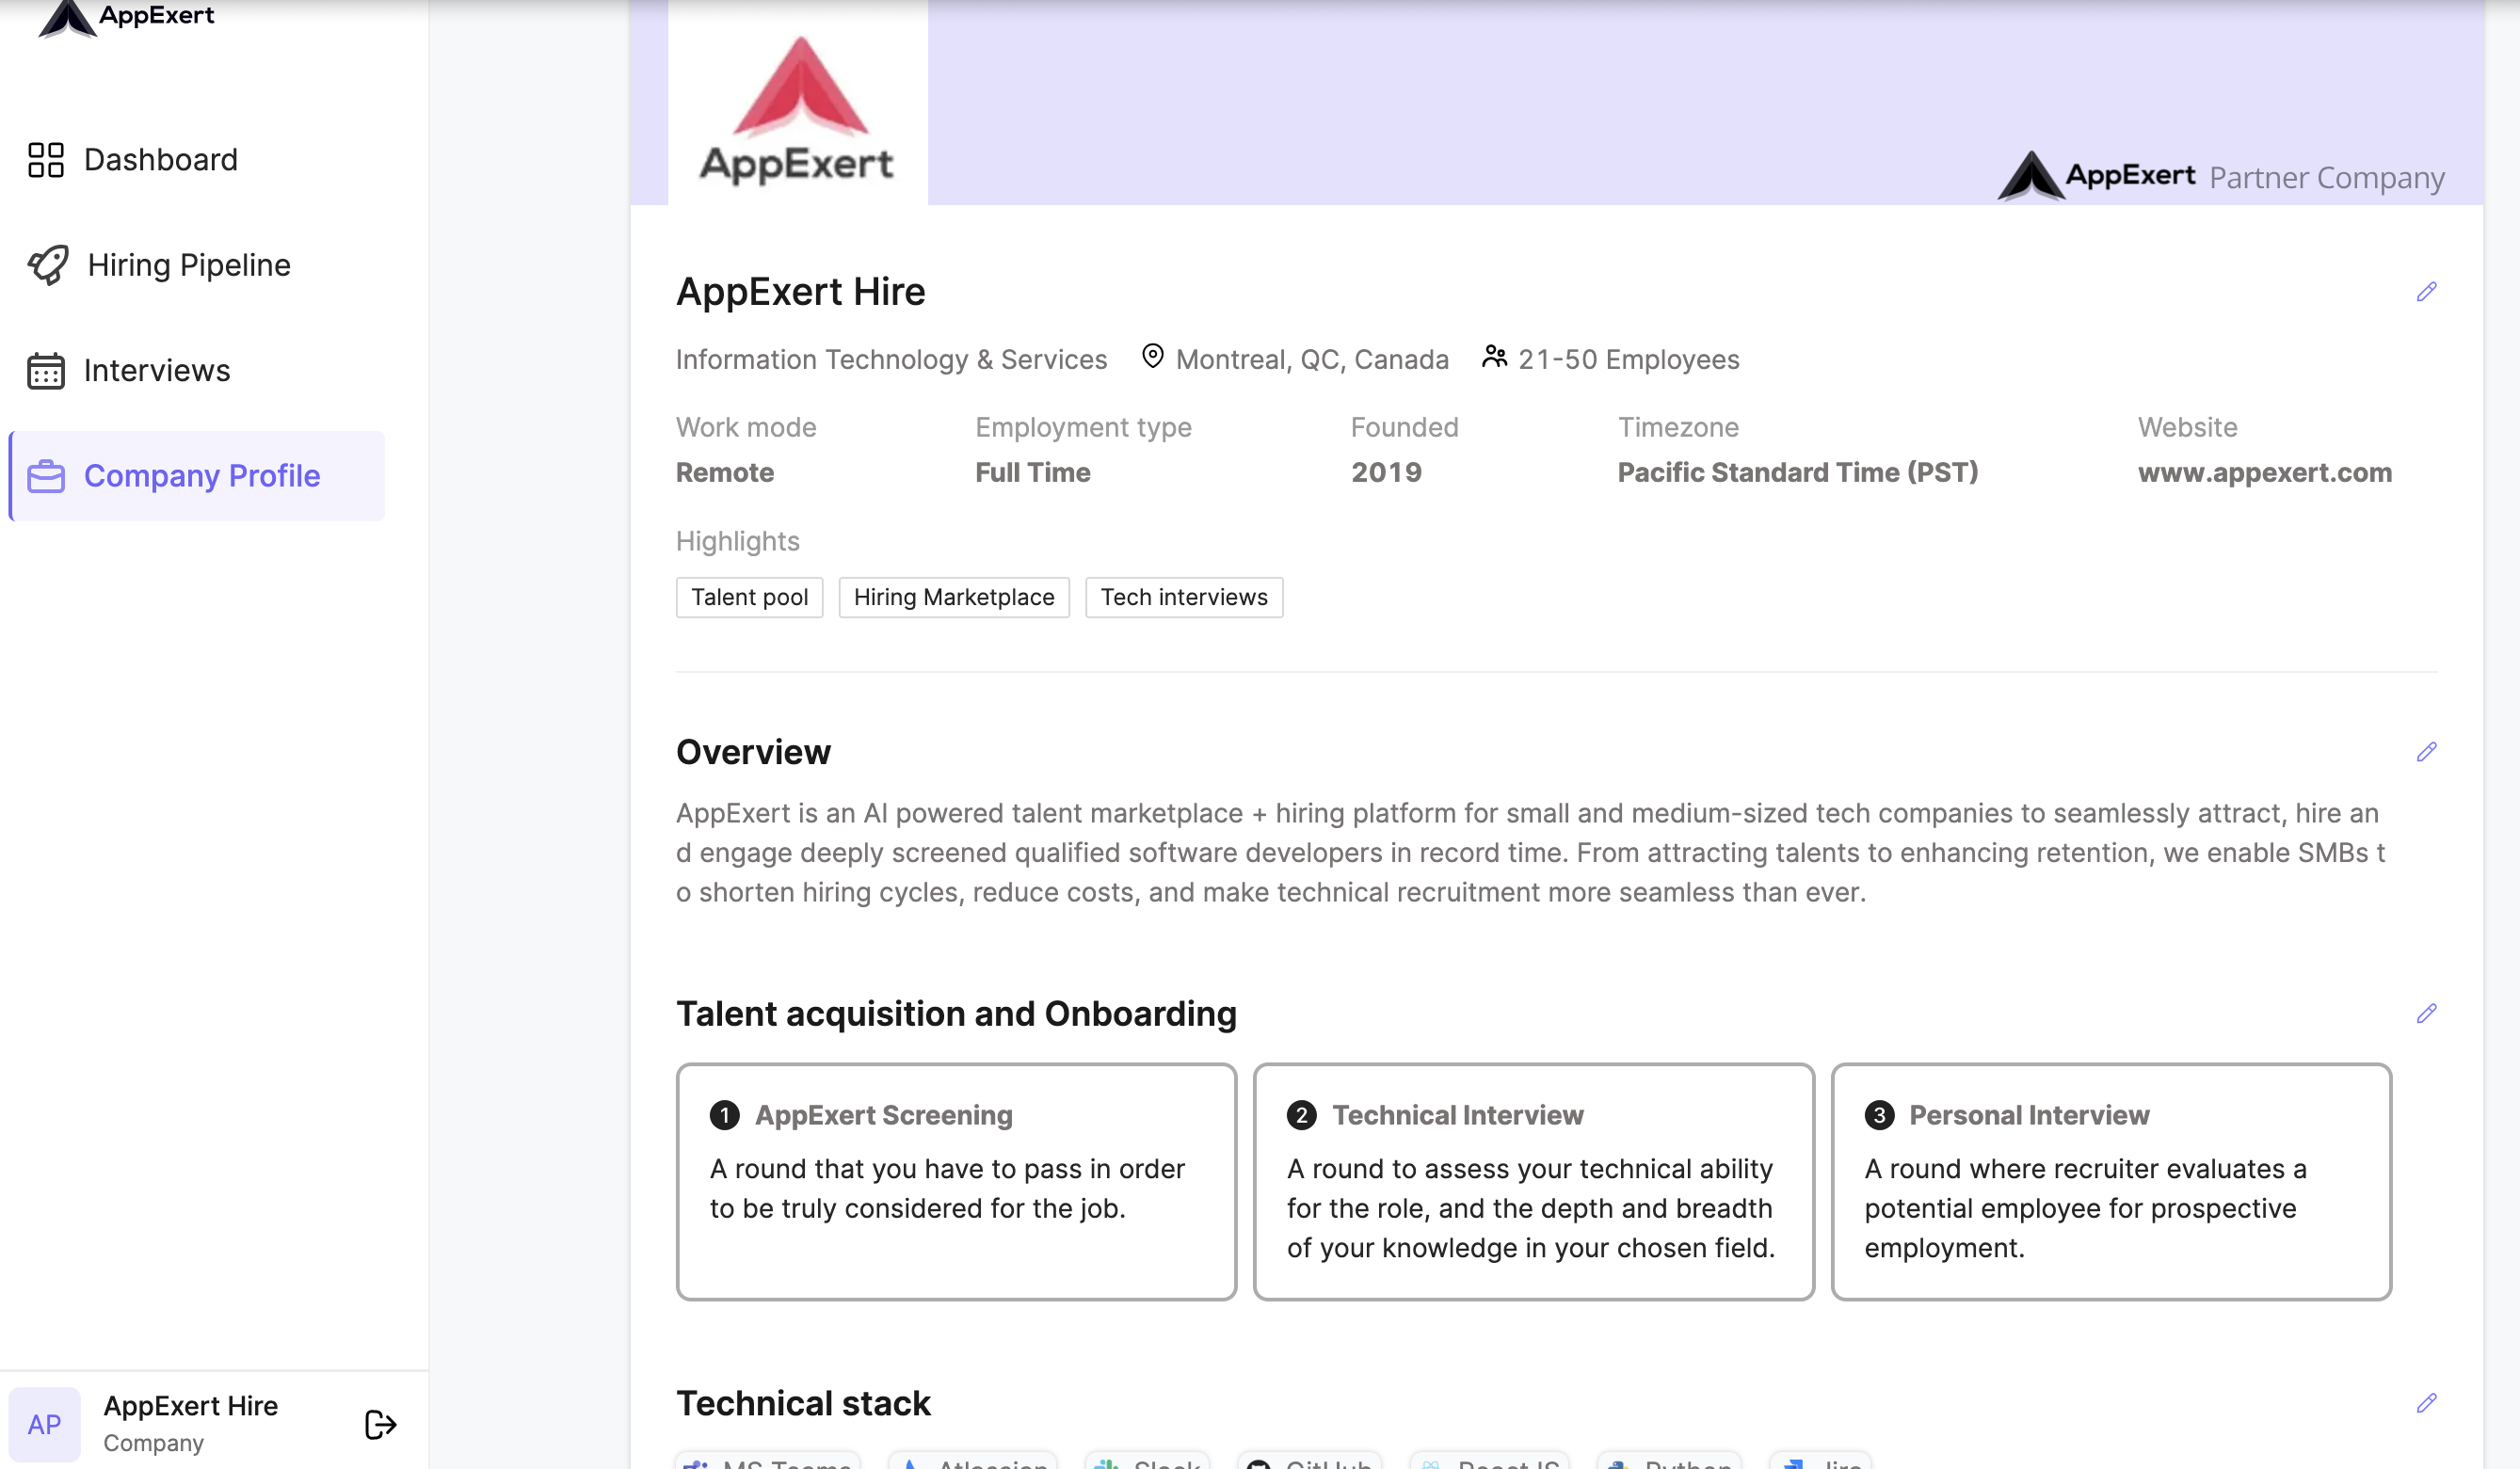Click the Information Technology & Services text
2520x1469 pixels.
tap(891, 360)
